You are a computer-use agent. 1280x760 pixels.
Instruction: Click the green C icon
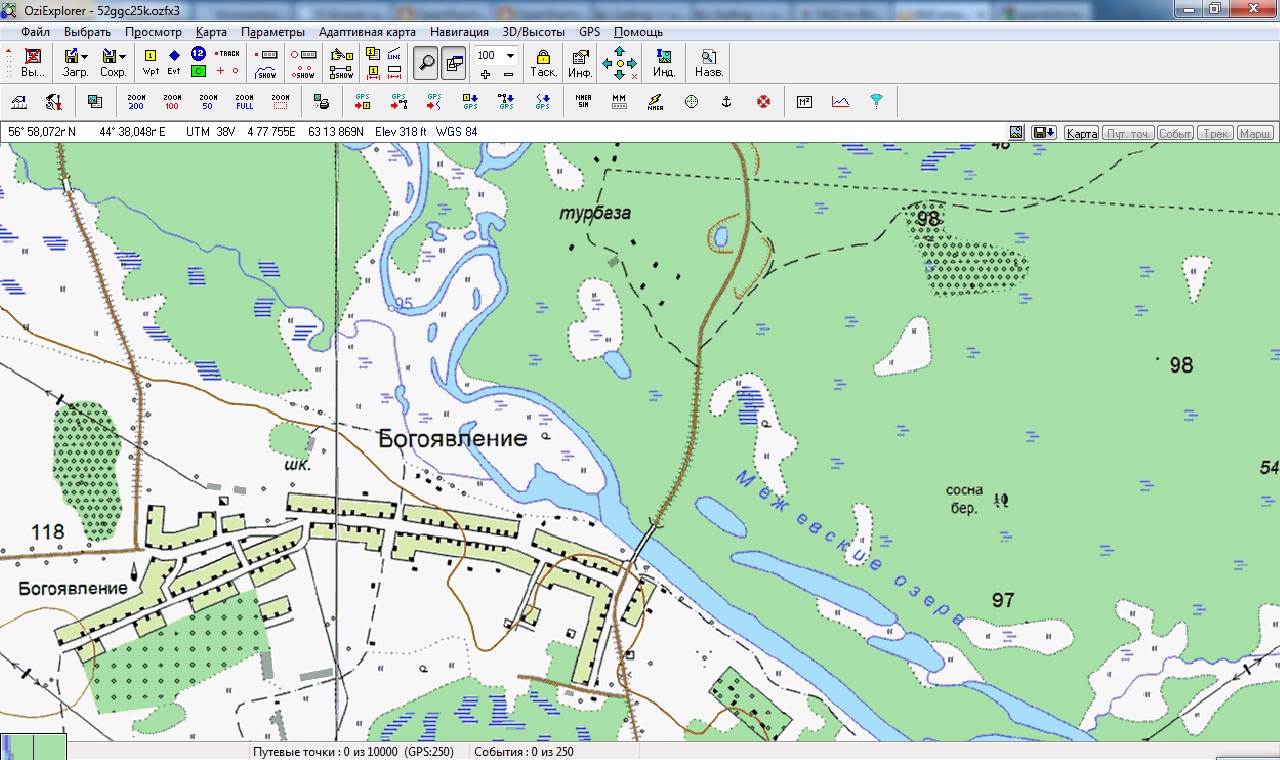[198, 71]
